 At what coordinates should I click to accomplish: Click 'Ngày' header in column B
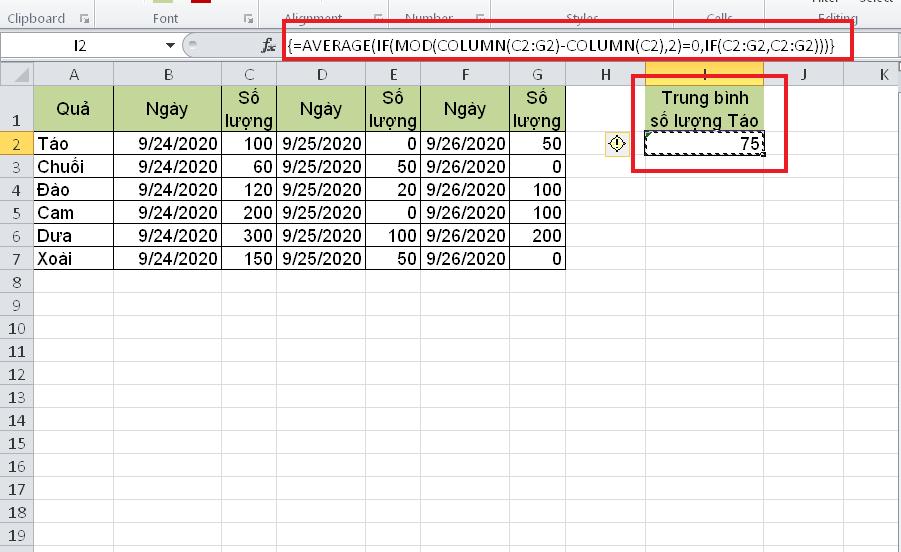point(168,109)
